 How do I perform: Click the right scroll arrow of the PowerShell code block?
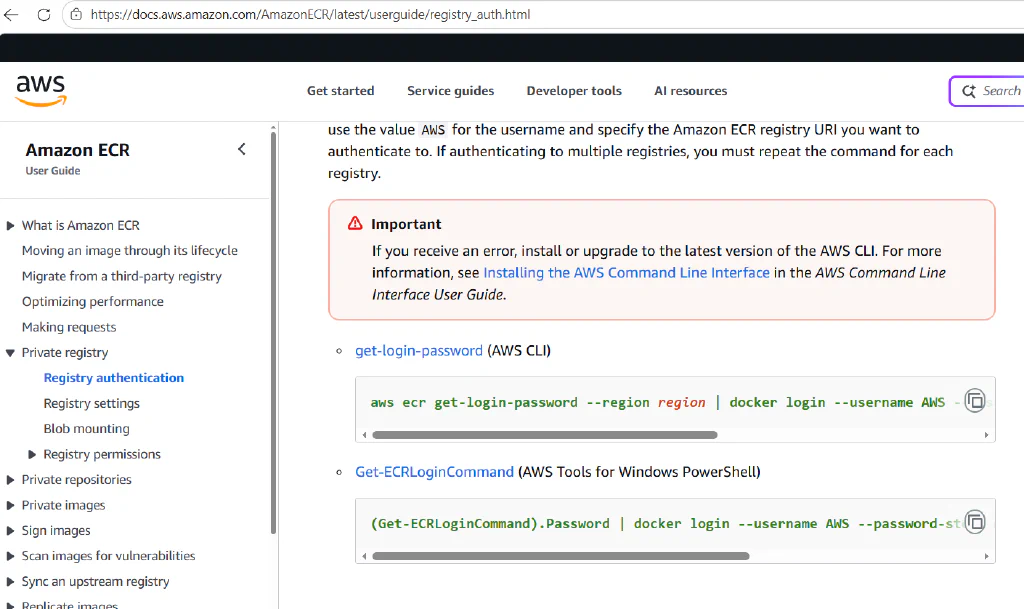[986, 556]
